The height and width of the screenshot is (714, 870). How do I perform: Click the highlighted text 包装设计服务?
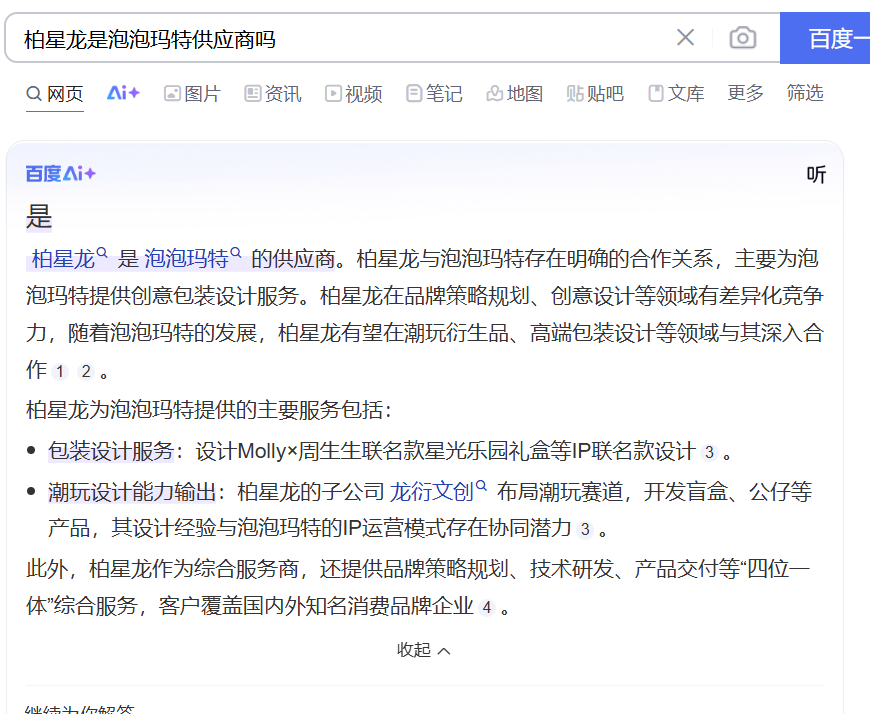[111, 451]
